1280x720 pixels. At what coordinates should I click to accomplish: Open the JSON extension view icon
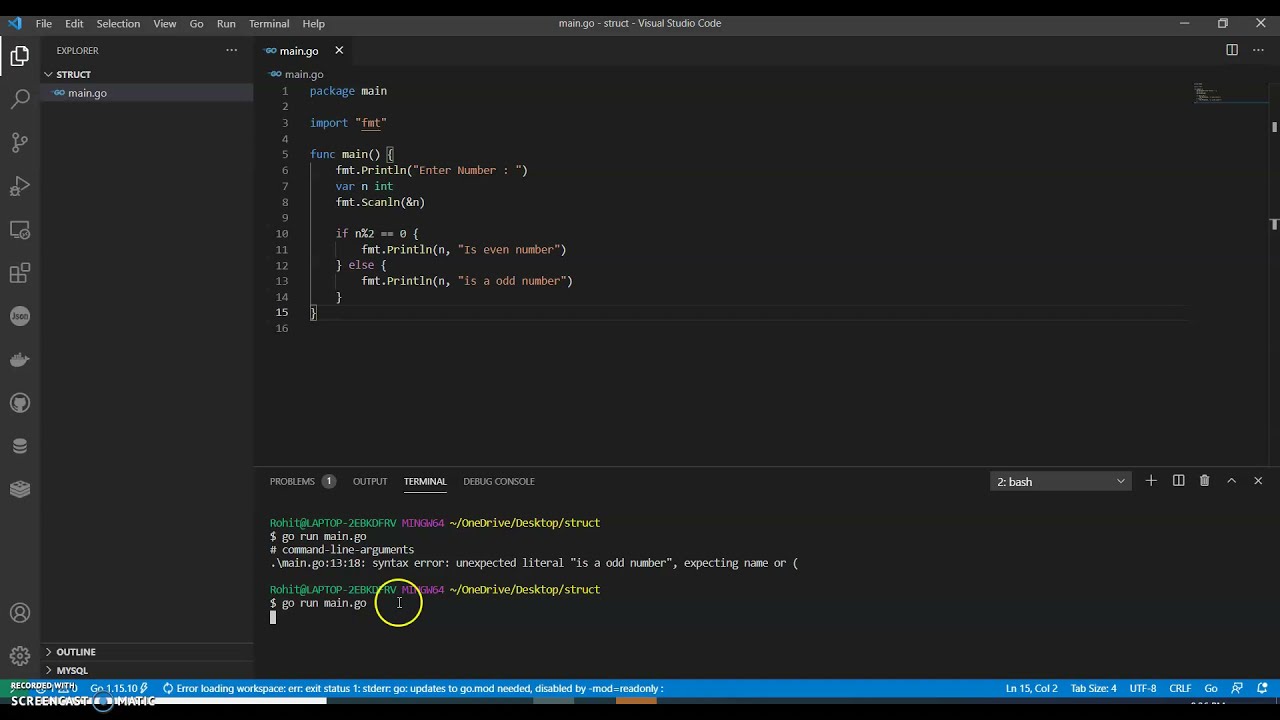[x=20, y=316]
